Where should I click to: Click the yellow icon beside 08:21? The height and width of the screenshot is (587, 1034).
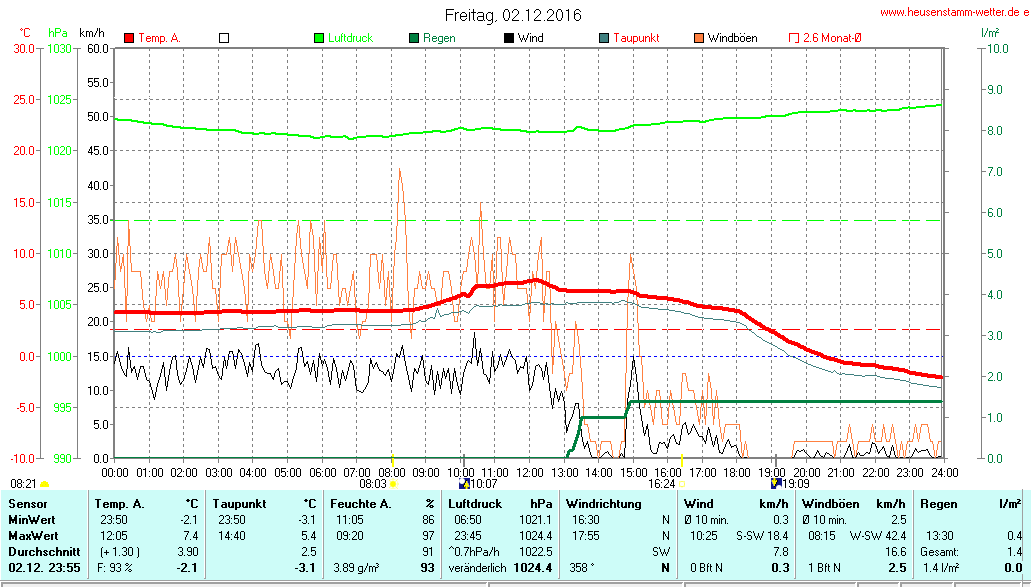[x=44, y=484]
